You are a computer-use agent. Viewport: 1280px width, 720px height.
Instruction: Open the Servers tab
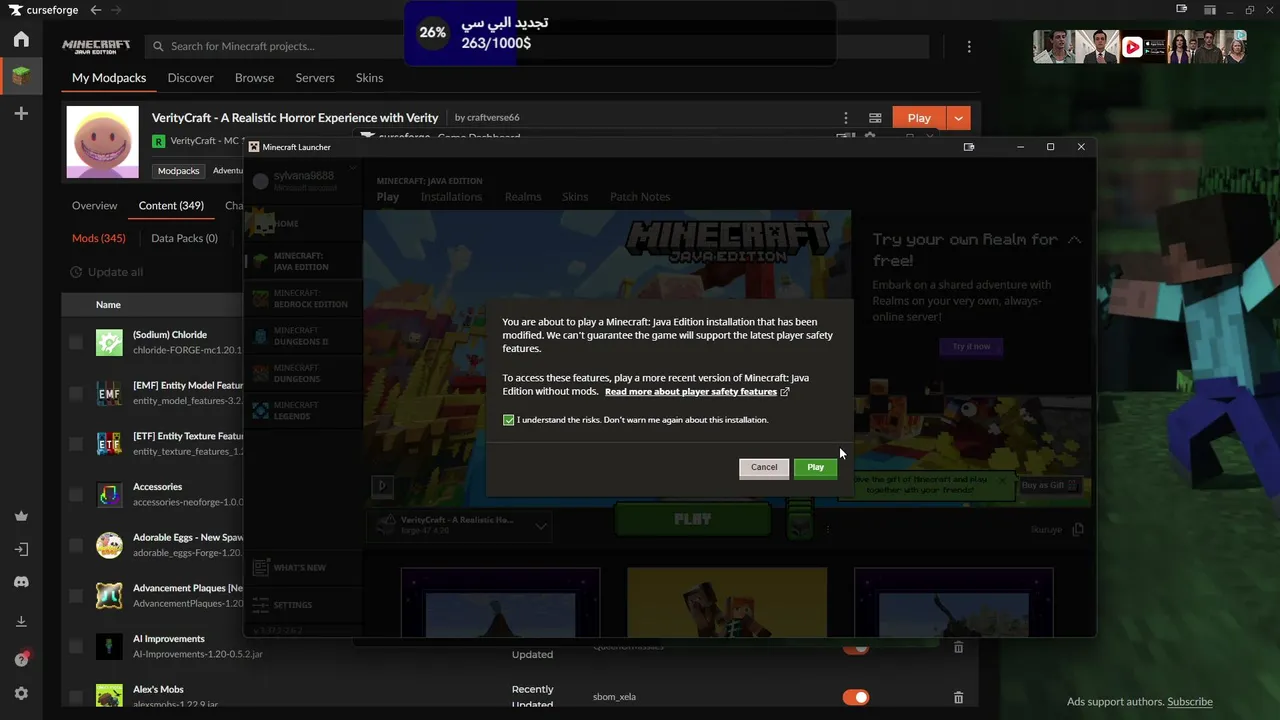point(315,78)
